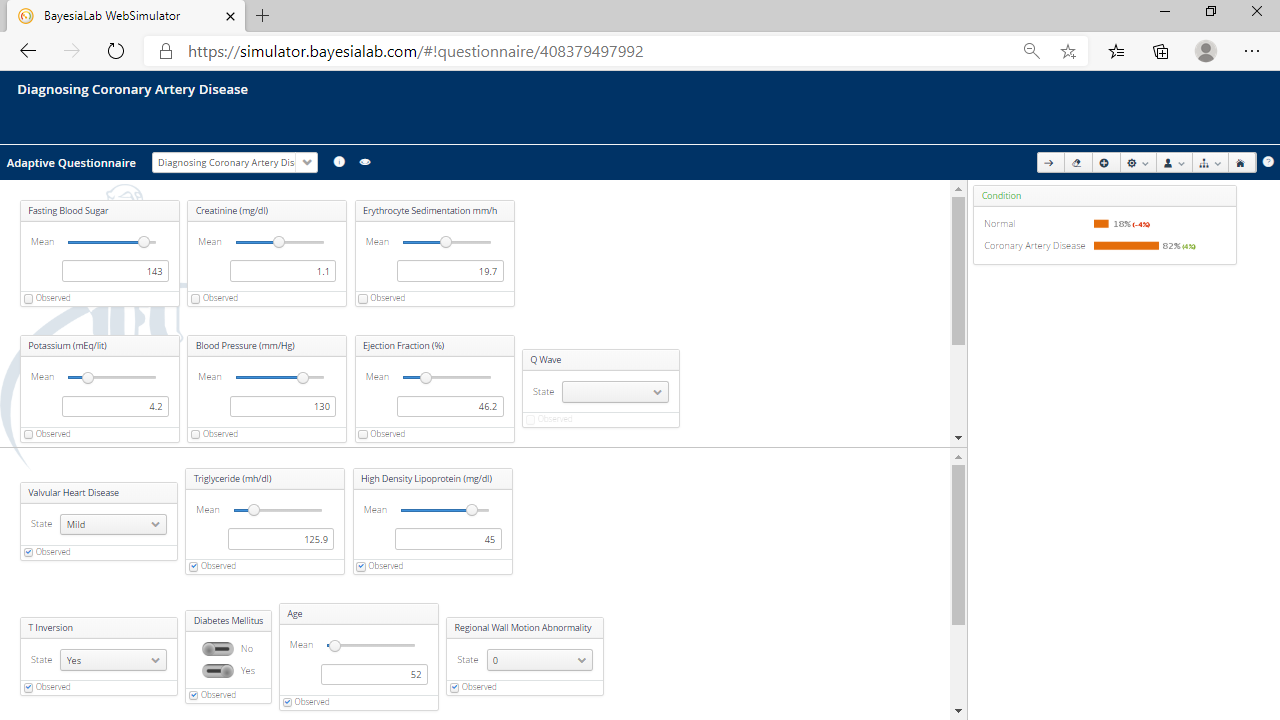Open Regional Wall Motion Abnormality state dropdown
The image size is (1280, 720).
click(x=539, y=660)
